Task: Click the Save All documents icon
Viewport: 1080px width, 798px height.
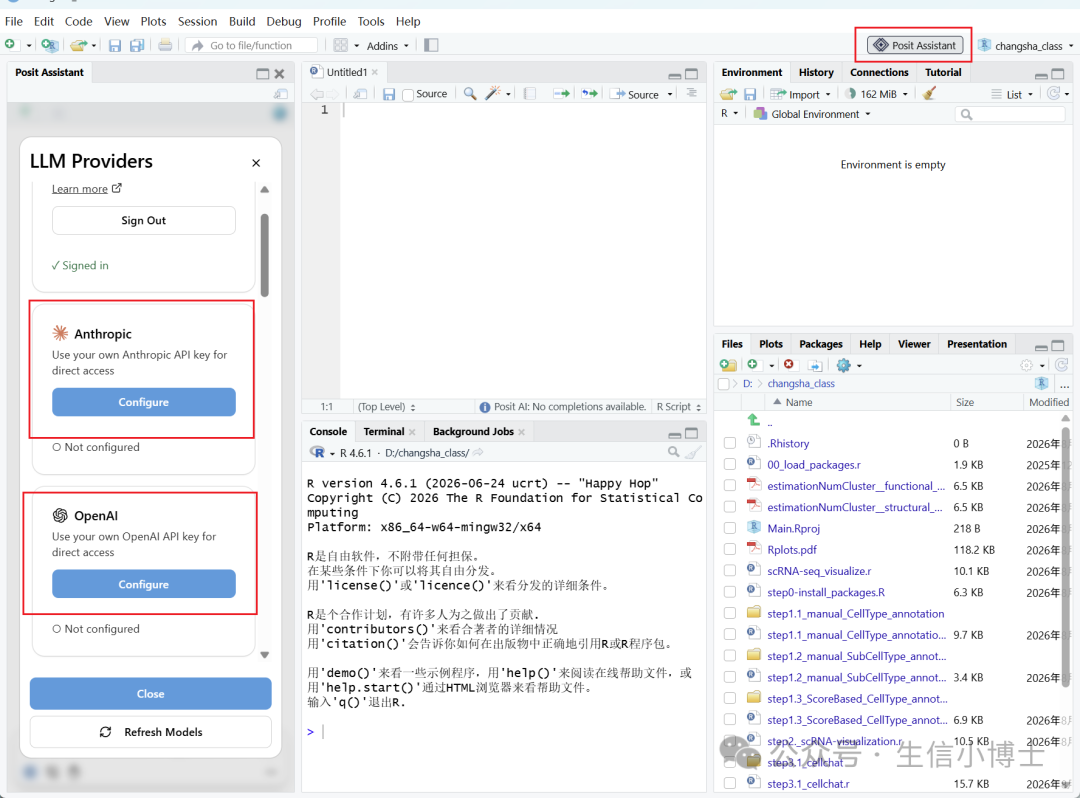Action: point(137,45)
